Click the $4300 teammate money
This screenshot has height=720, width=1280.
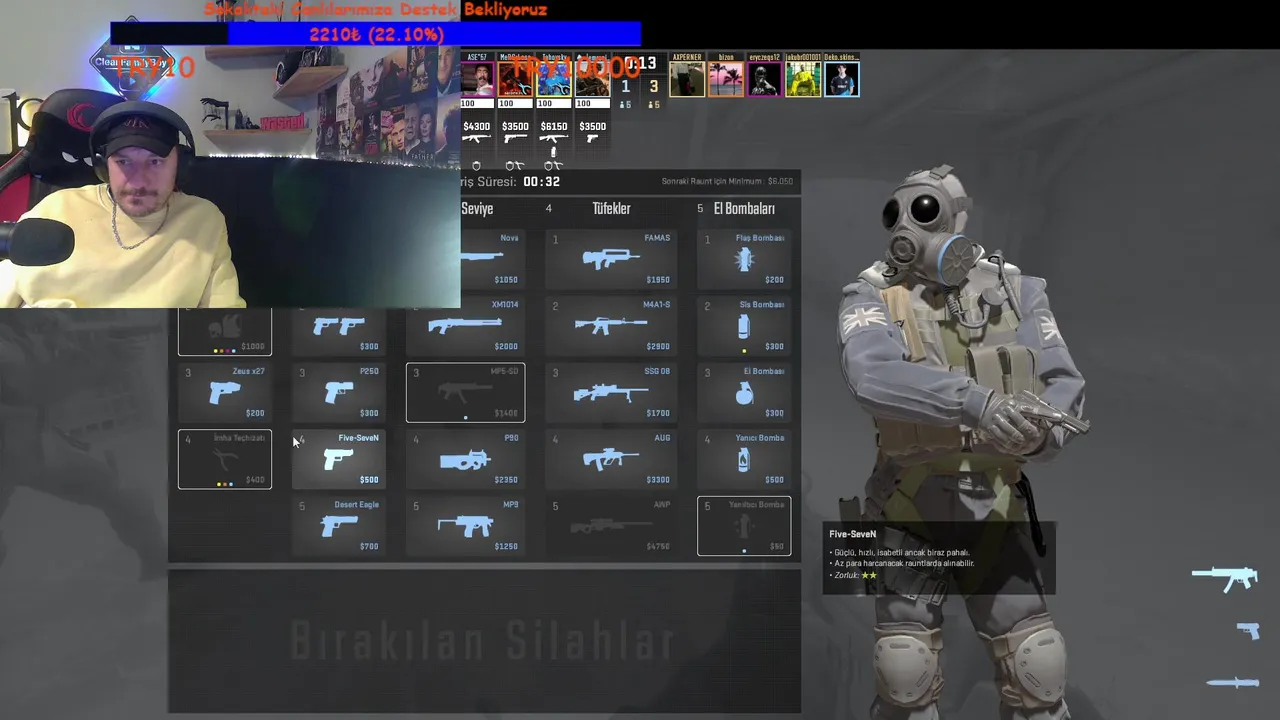coord(477,126)
